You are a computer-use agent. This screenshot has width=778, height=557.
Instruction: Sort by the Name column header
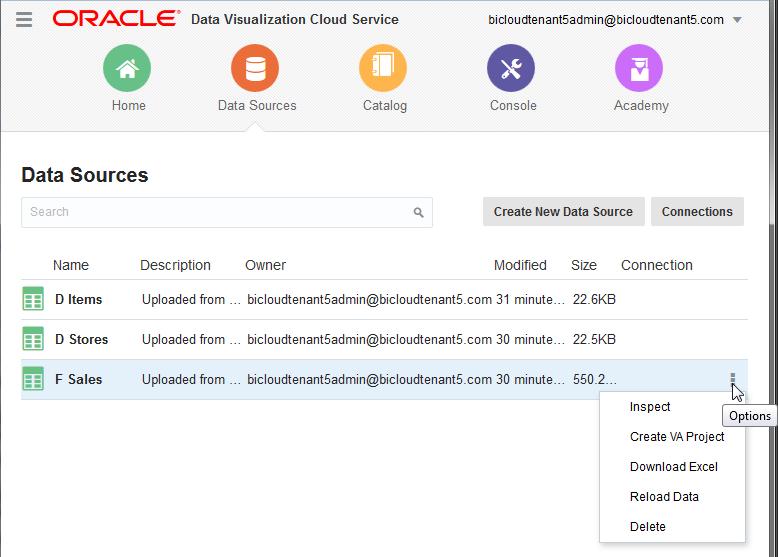[71, 265]
